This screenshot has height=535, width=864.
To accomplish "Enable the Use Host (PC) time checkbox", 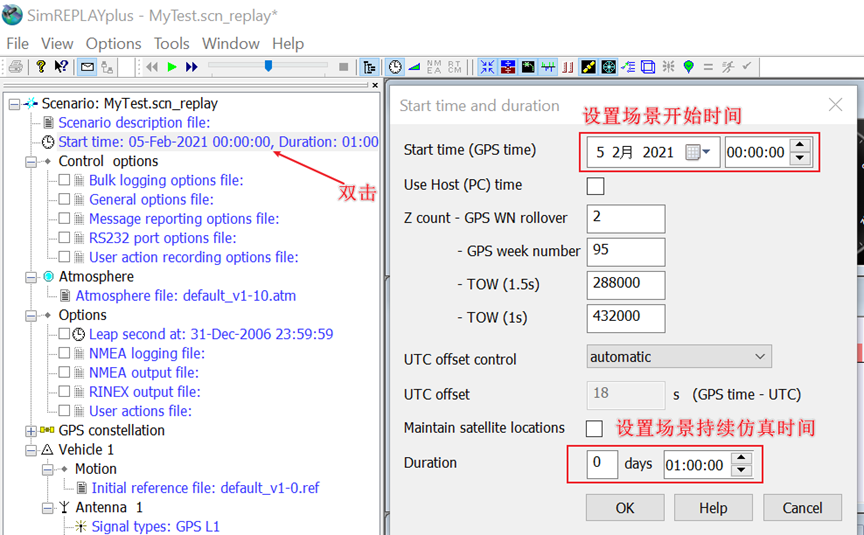I will click(595, 185).
